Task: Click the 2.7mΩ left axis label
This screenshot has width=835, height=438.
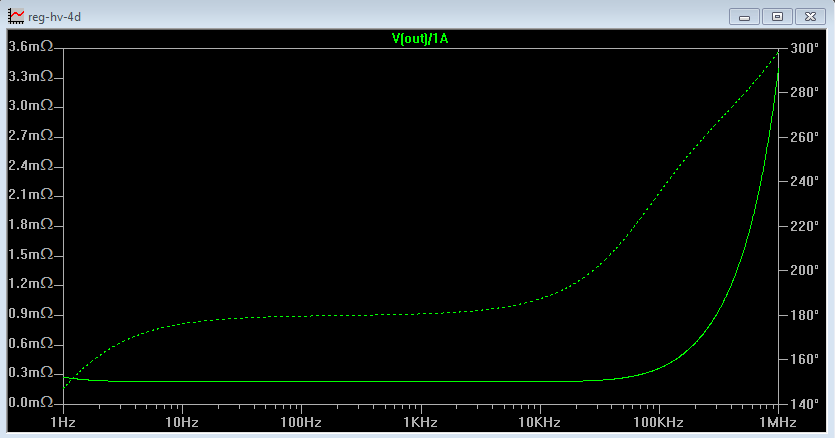Action: (31, 135)
